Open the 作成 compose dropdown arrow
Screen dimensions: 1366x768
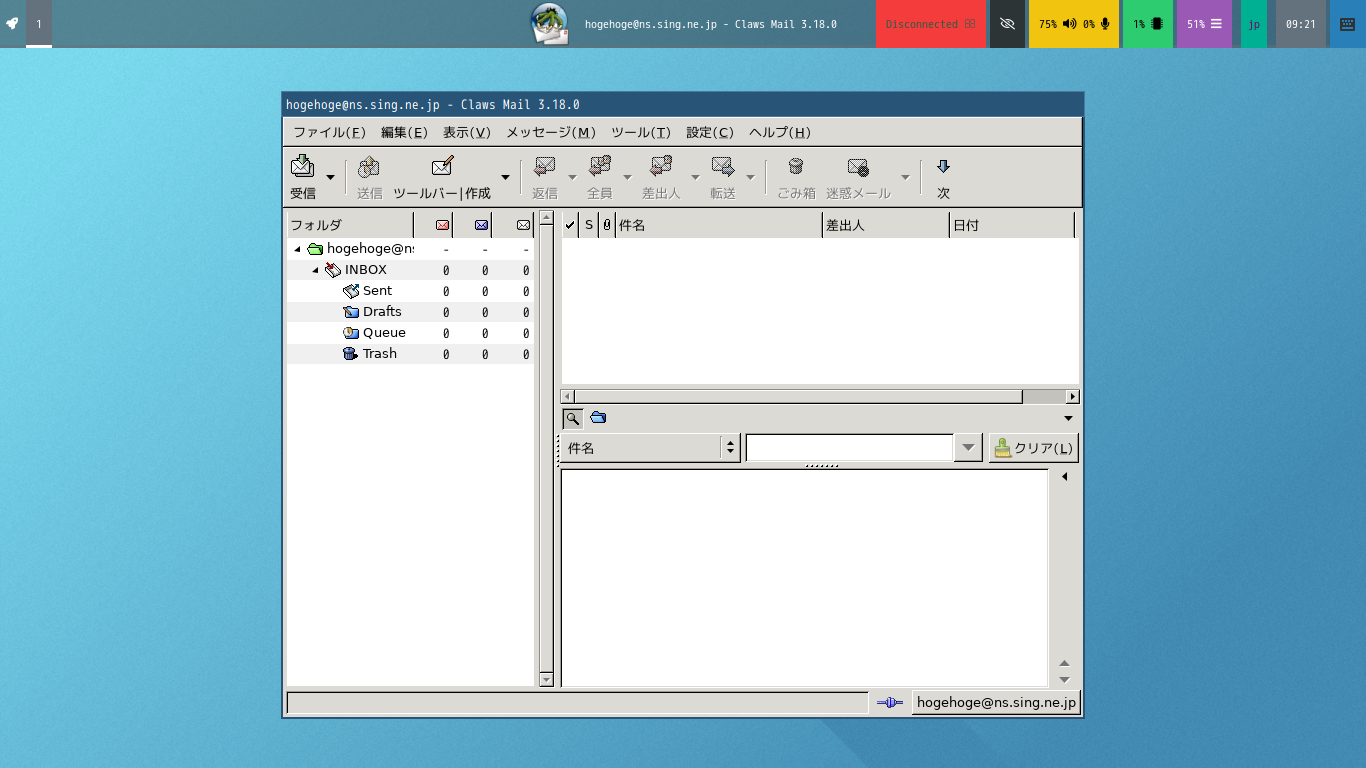505,177
